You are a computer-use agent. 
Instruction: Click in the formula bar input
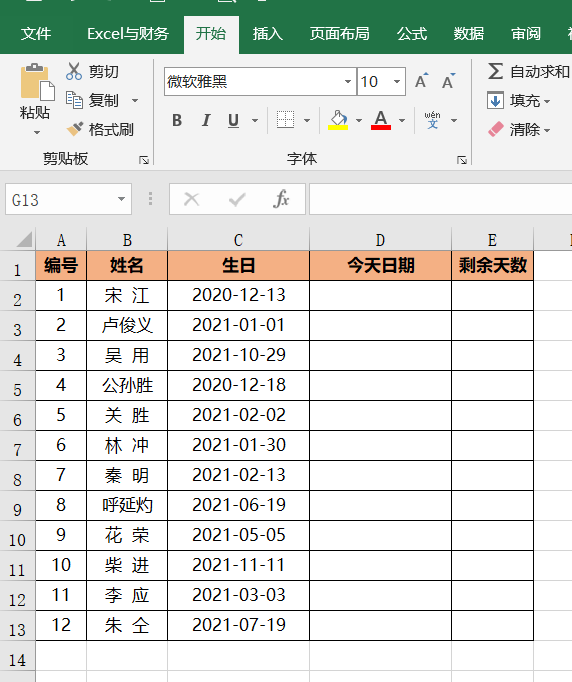pos(440,199)
